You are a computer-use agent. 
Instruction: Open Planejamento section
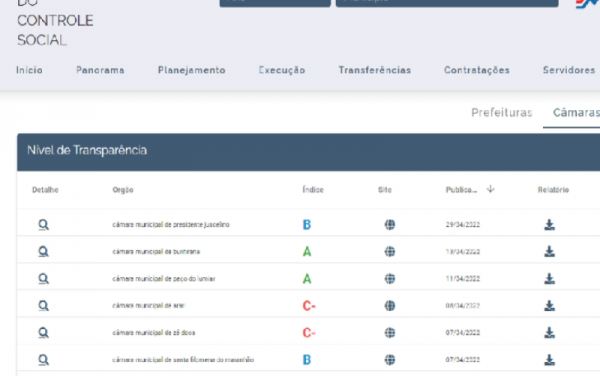click(x=192, y=70)
